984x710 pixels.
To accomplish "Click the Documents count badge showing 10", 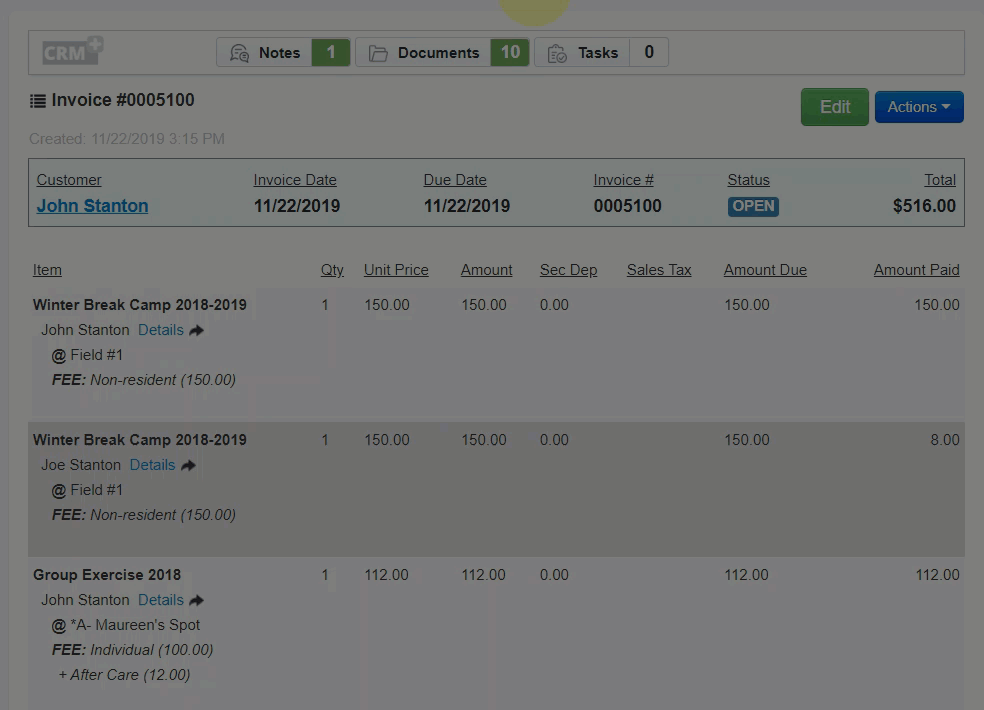I will [510, 53].
